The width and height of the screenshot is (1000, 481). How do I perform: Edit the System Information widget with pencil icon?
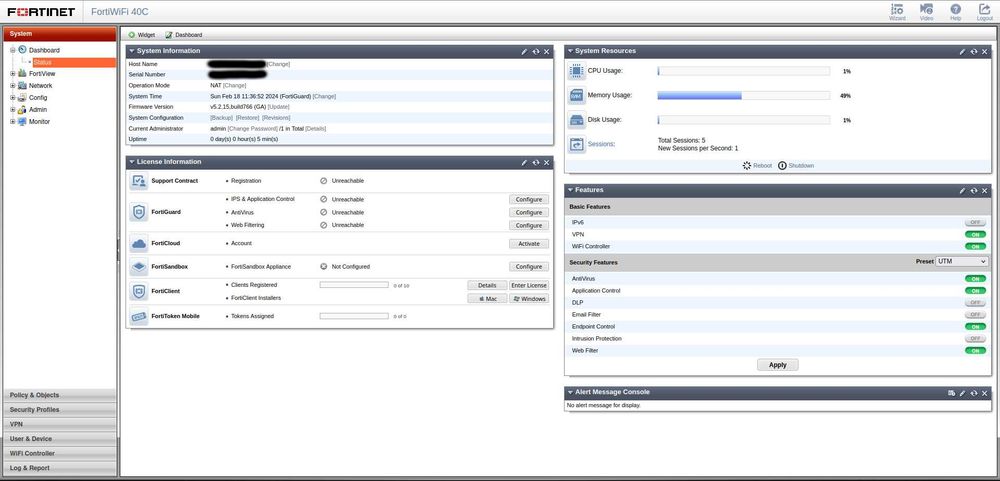coord(524,52)
